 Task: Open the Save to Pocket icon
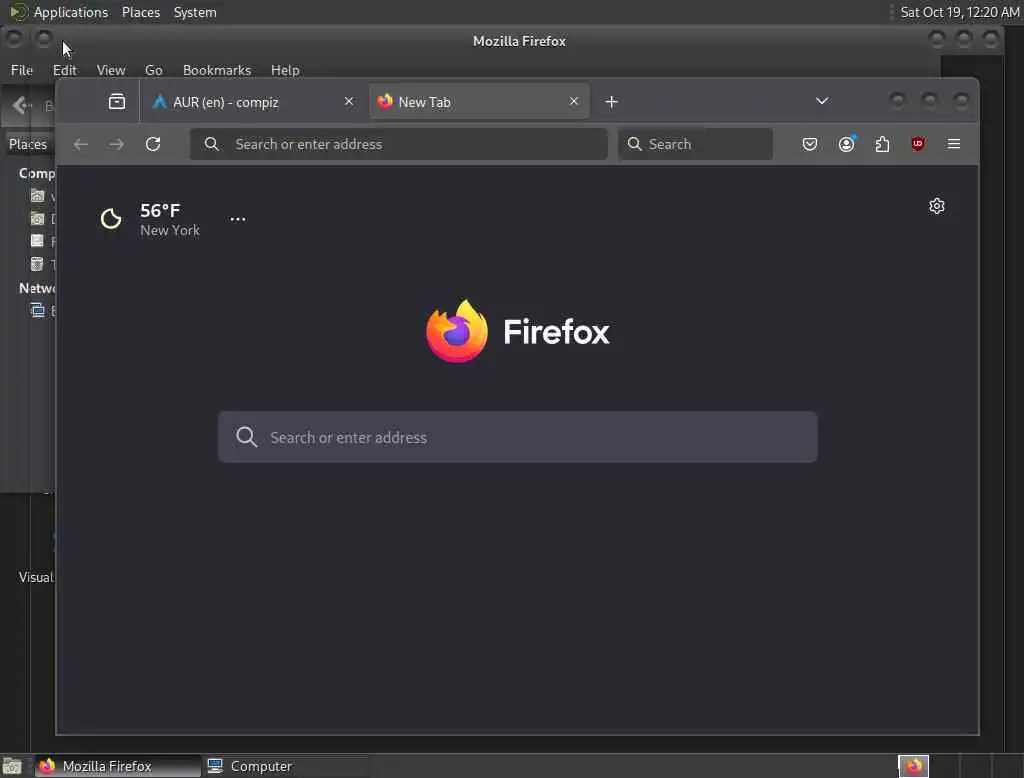(810, 144)
